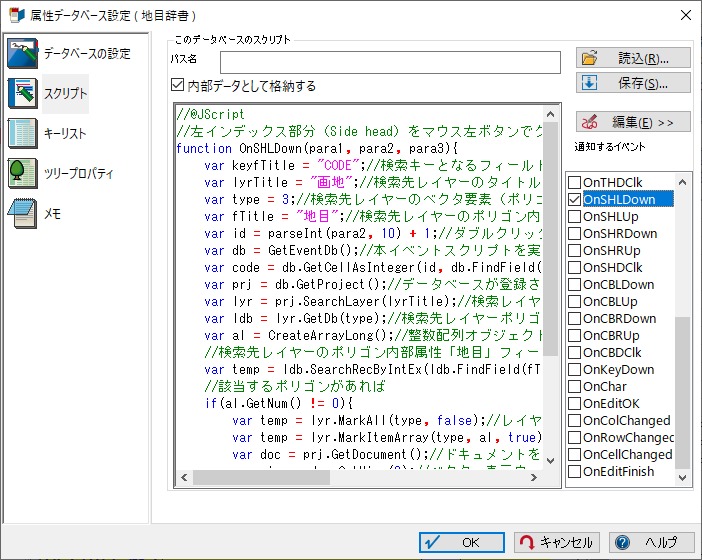Click event list scroll down arrow
The image size is (702, 560).
[682, 477]
